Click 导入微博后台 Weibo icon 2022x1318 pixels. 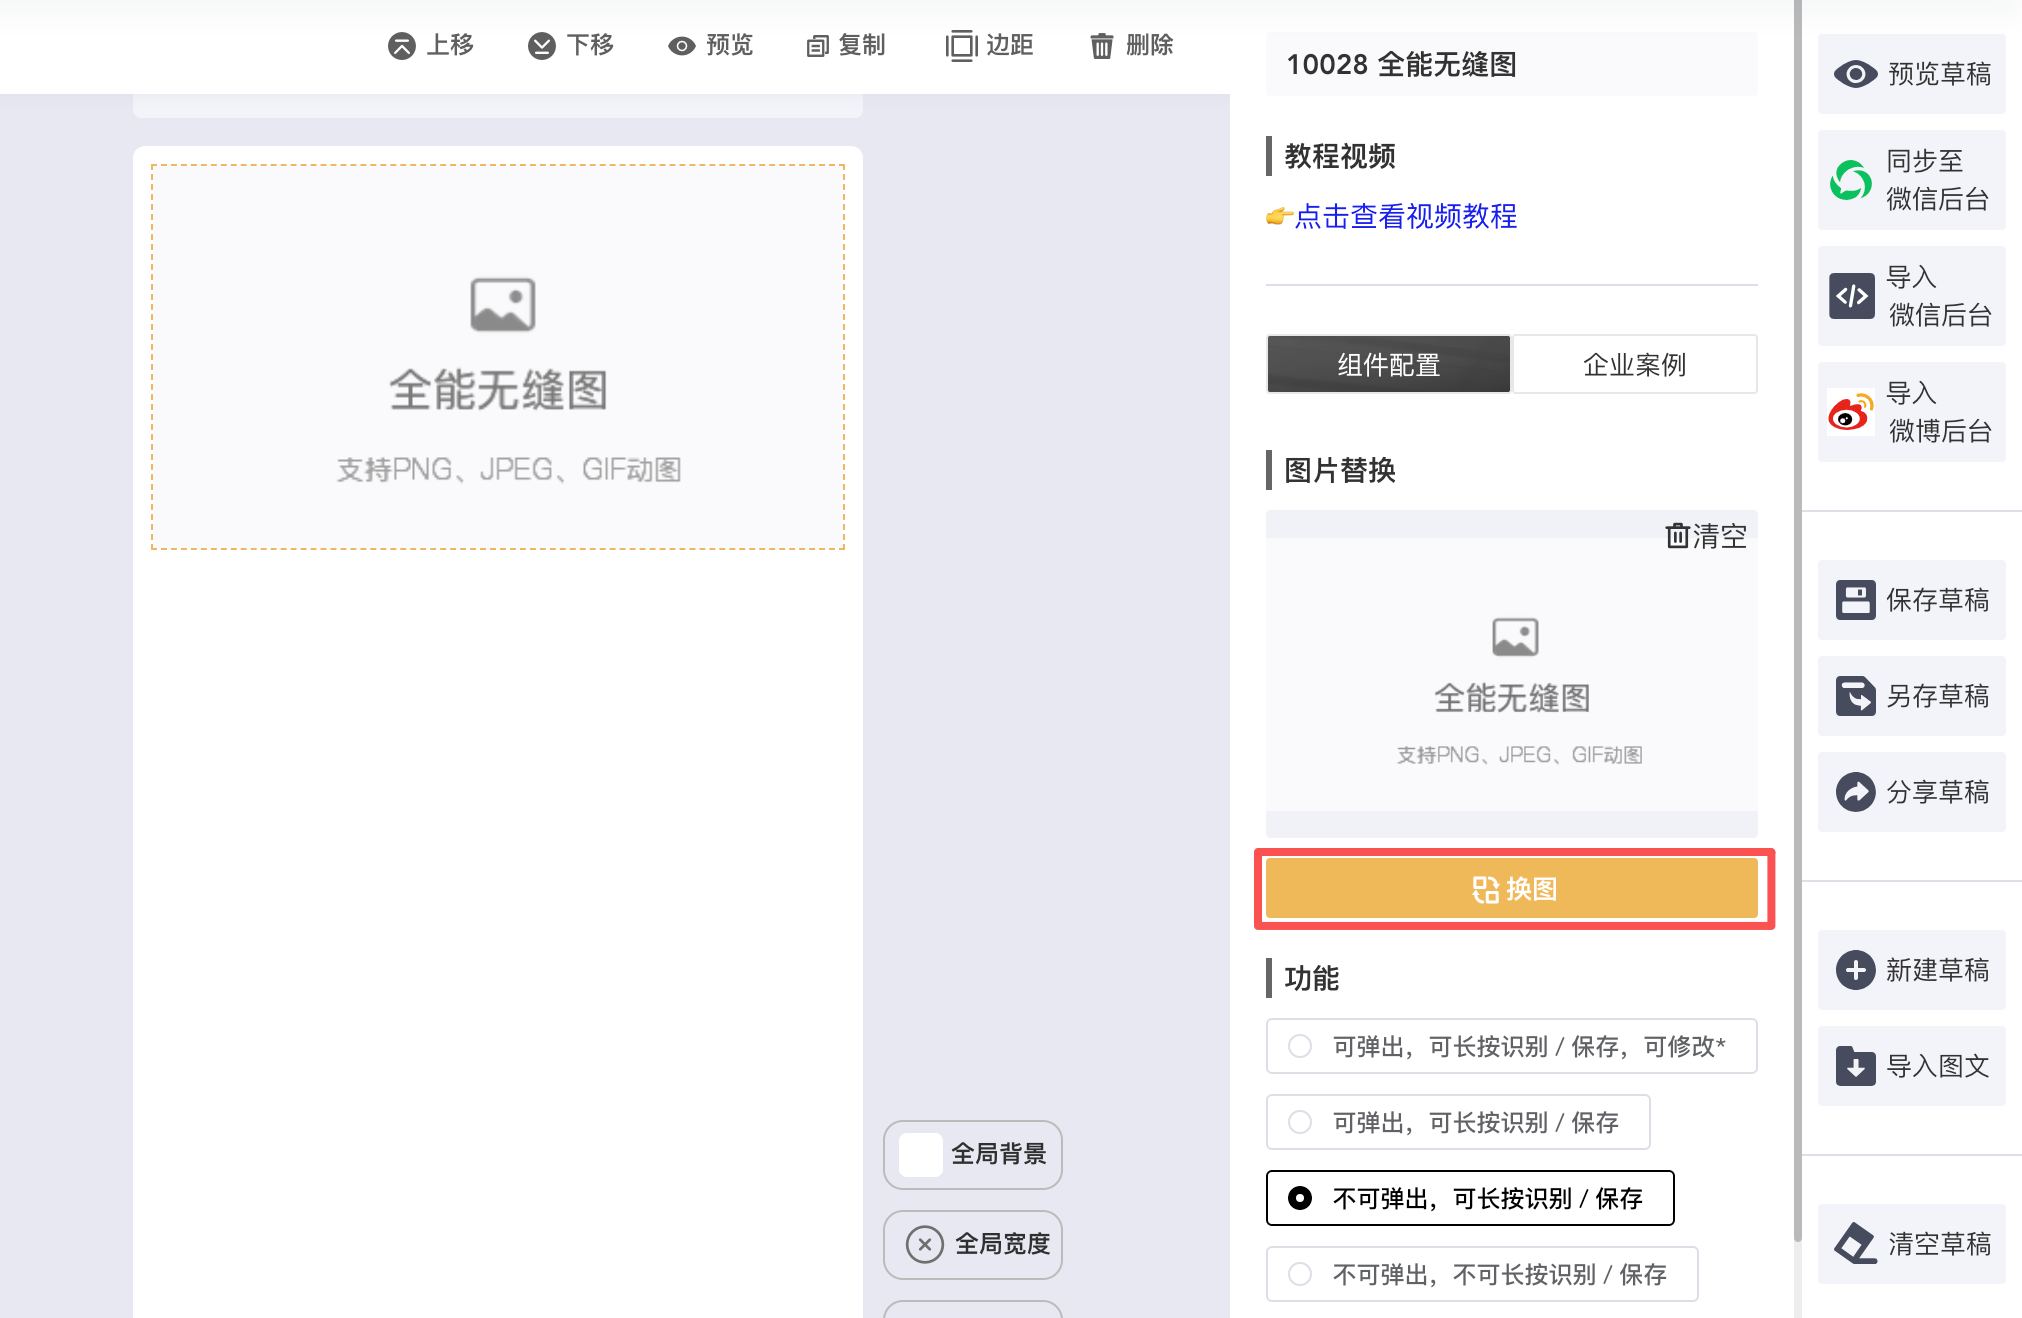1851,412
